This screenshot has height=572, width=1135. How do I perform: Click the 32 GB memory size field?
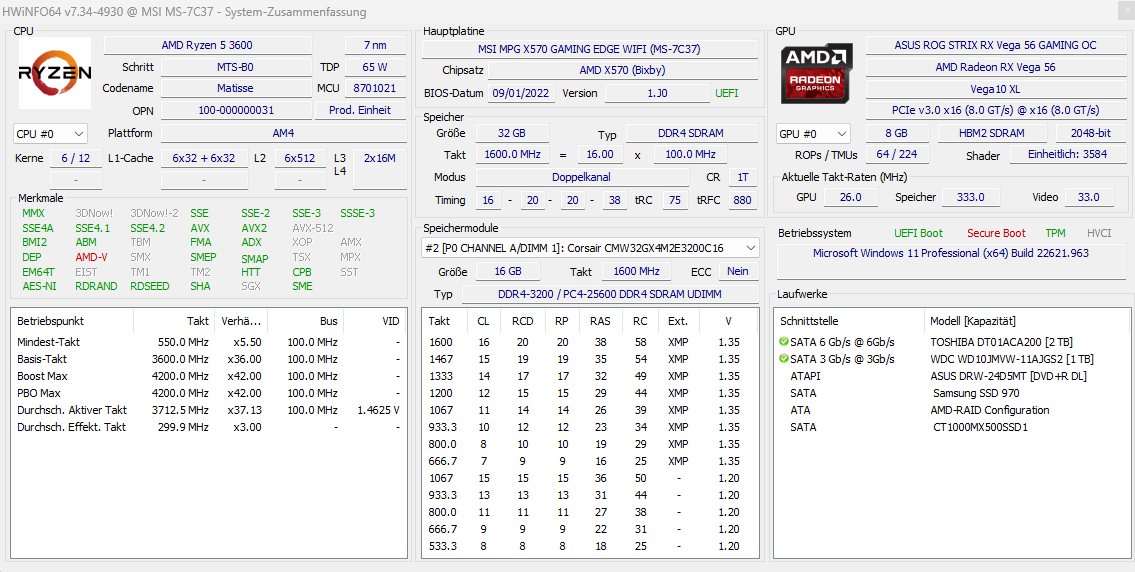(512, 133)
